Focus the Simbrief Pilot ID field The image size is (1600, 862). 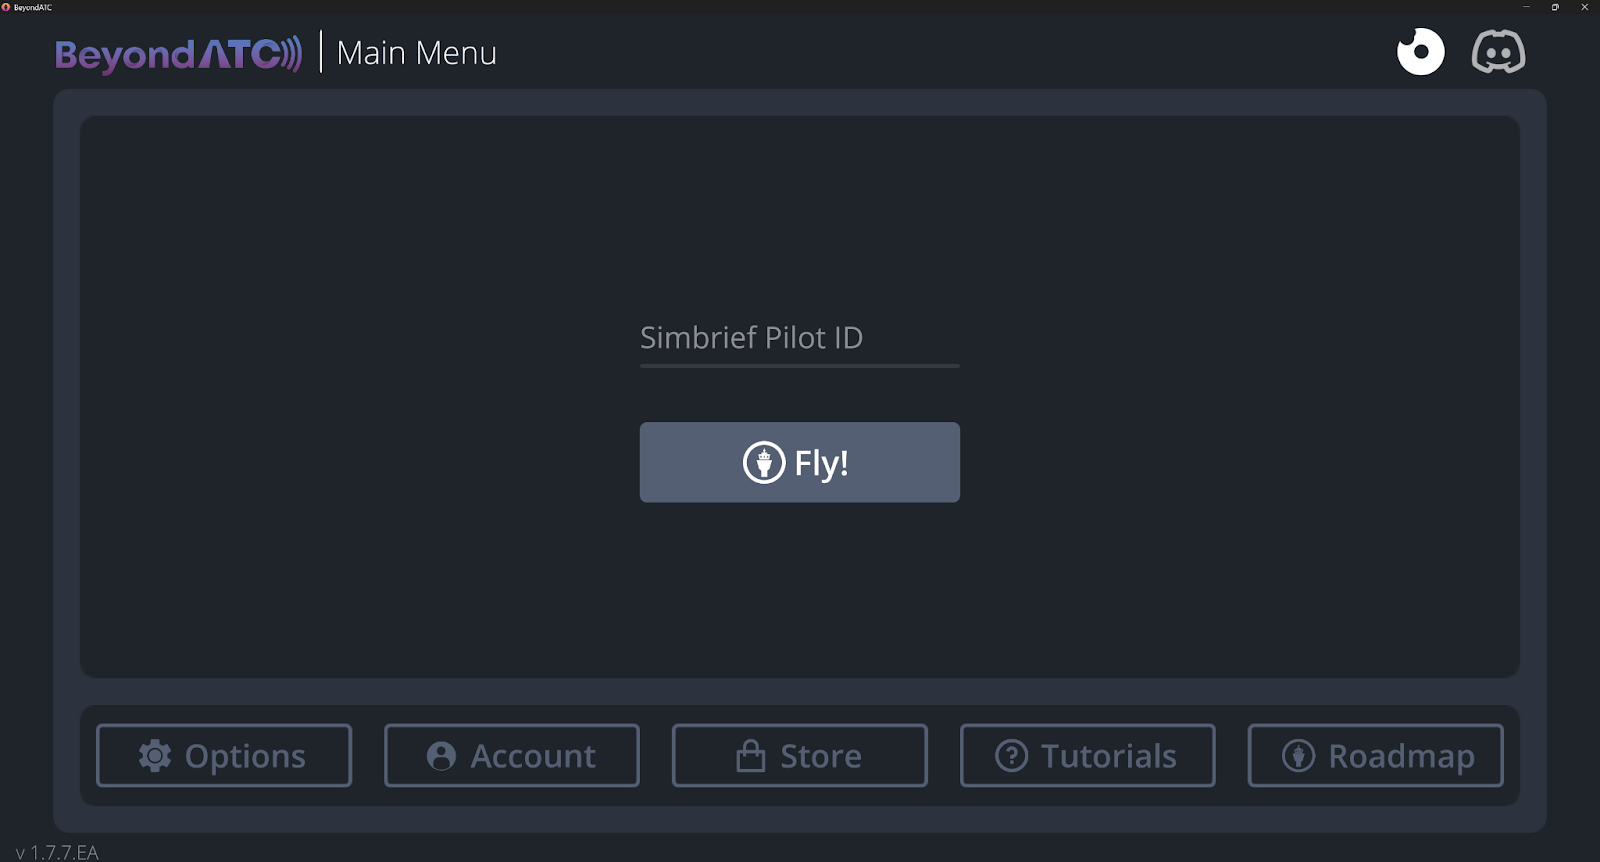tap(799, 338)
